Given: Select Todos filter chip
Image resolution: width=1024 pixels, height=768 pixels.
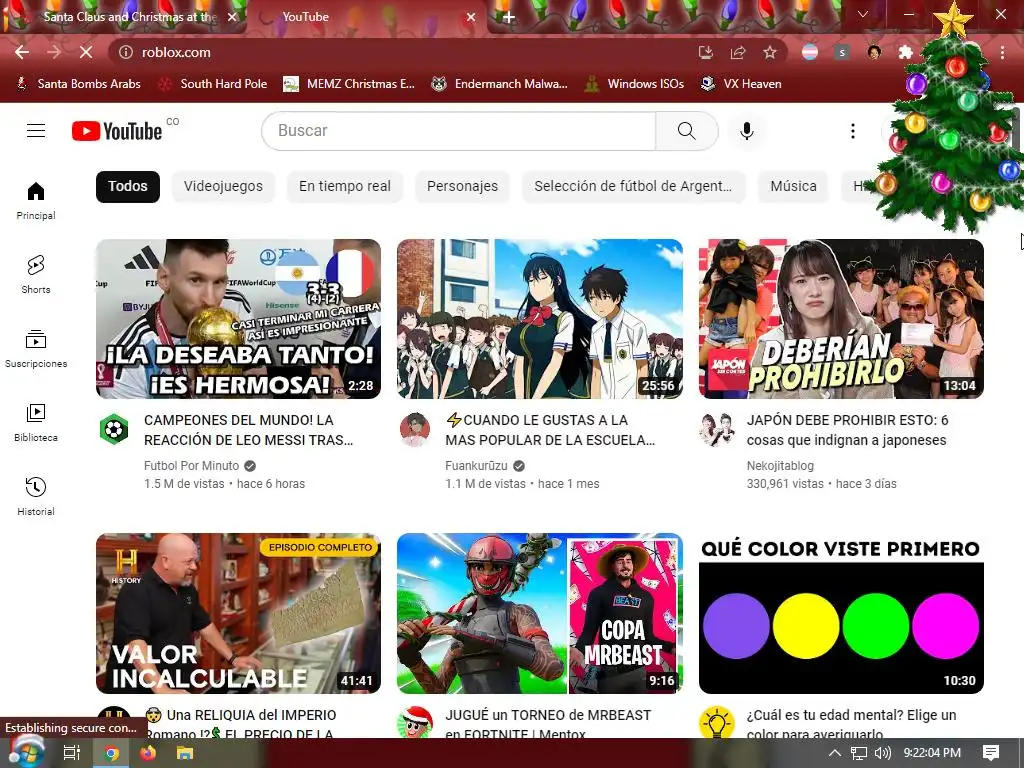Looking at the screenshot, I should click(128, 186).
